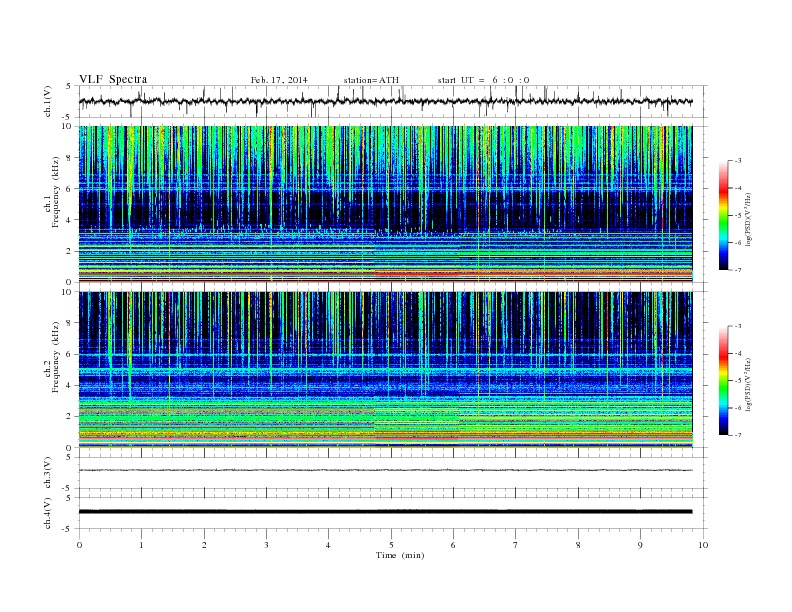This screenshot has width=792, height=612.
Task: Click the "station=ATH" header label
Action: click(371, 80)
